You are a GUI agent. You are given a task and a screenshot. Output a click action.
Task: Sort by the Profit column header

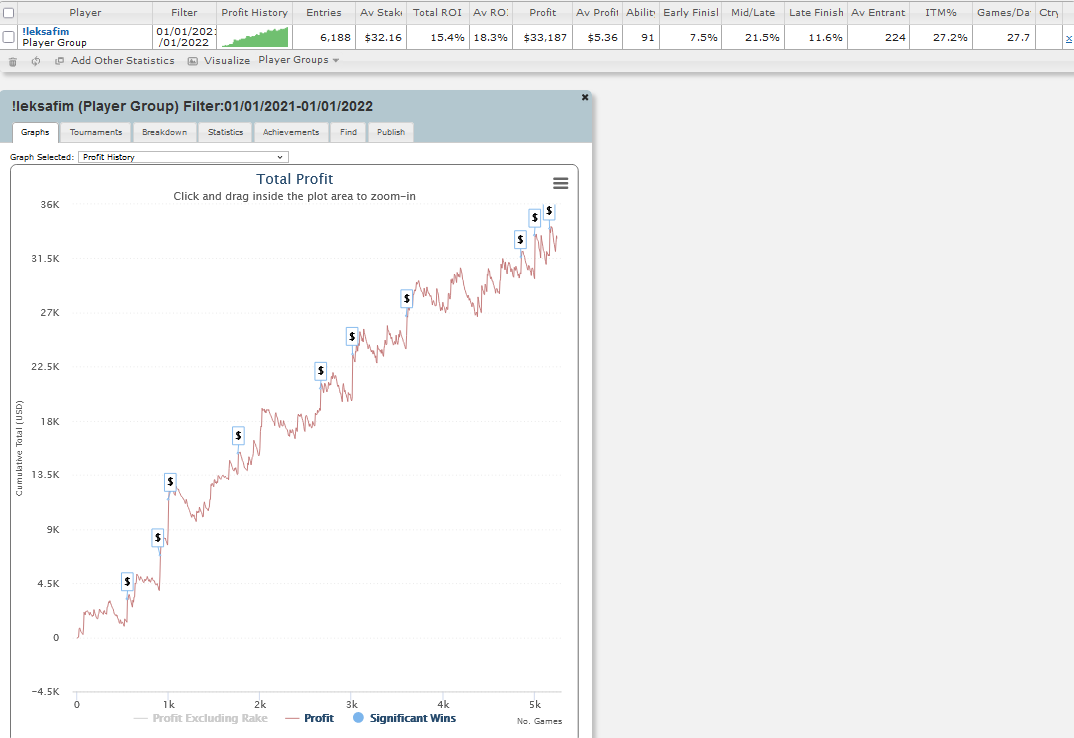[542, 13]
